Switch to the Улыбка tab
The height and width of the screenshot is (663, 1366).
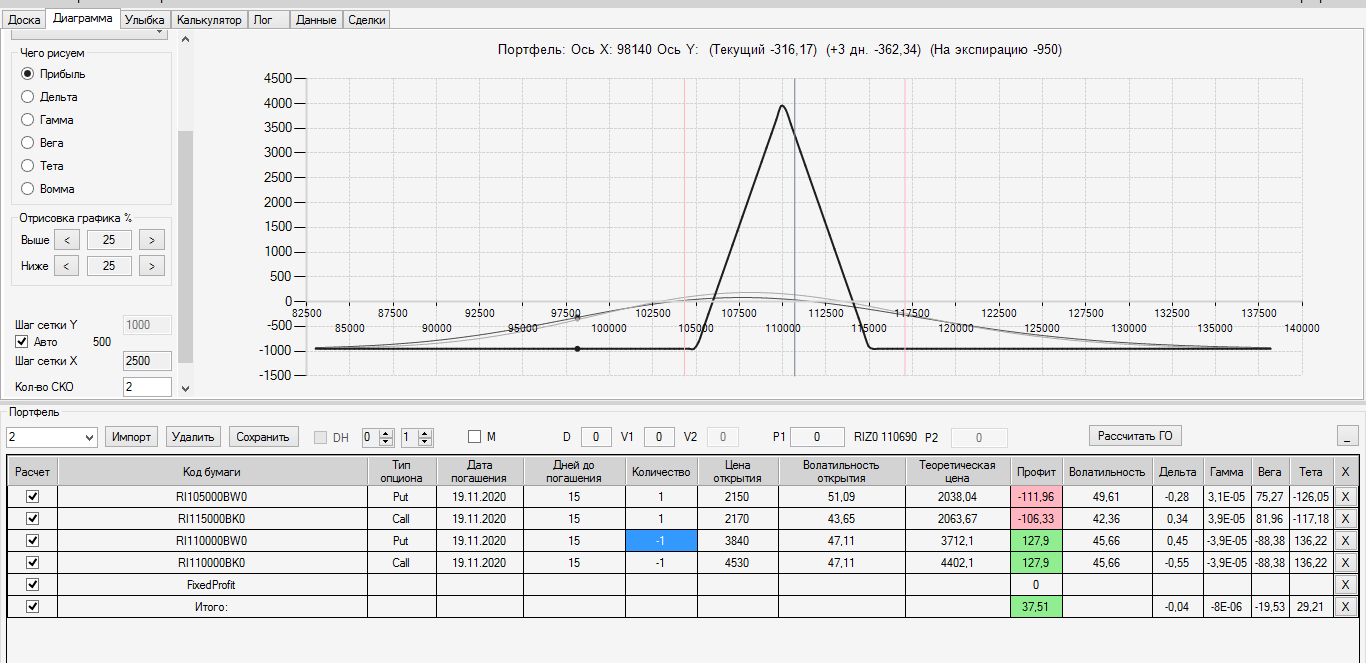(x=145, y=19)
